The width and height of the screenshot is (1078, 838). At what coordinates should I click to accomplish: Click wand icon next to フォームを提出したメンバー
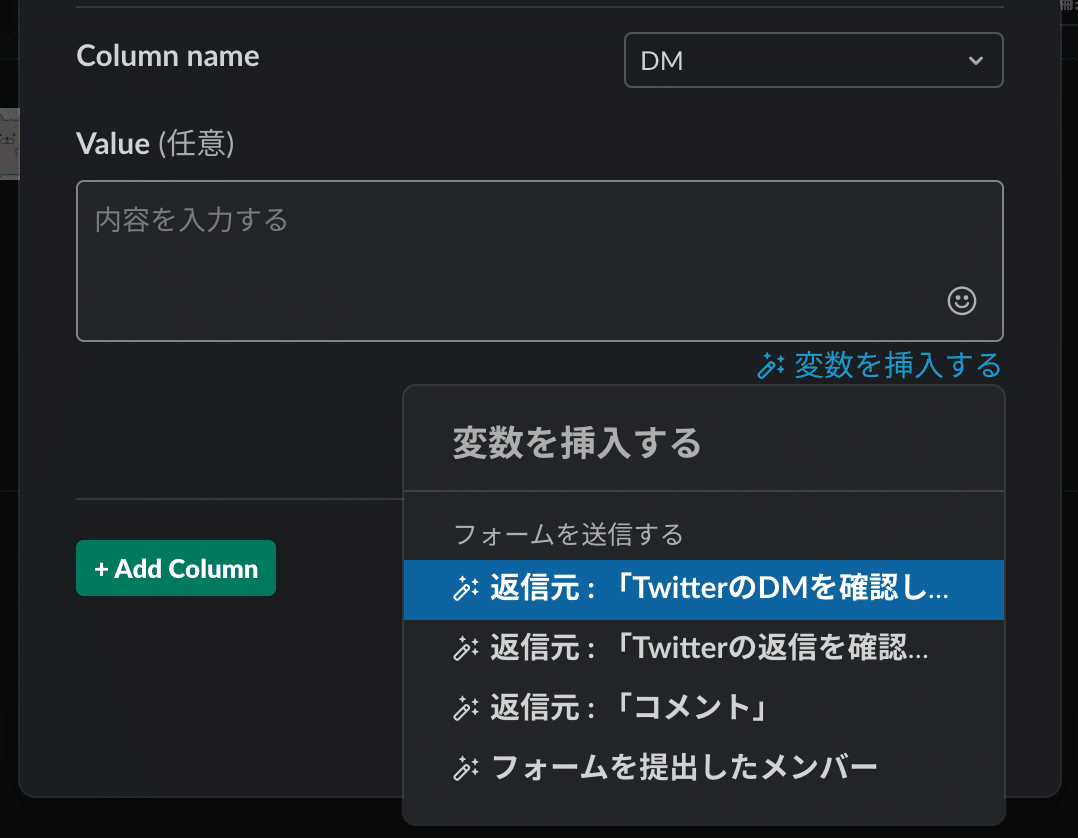click(x=466, y=768)
